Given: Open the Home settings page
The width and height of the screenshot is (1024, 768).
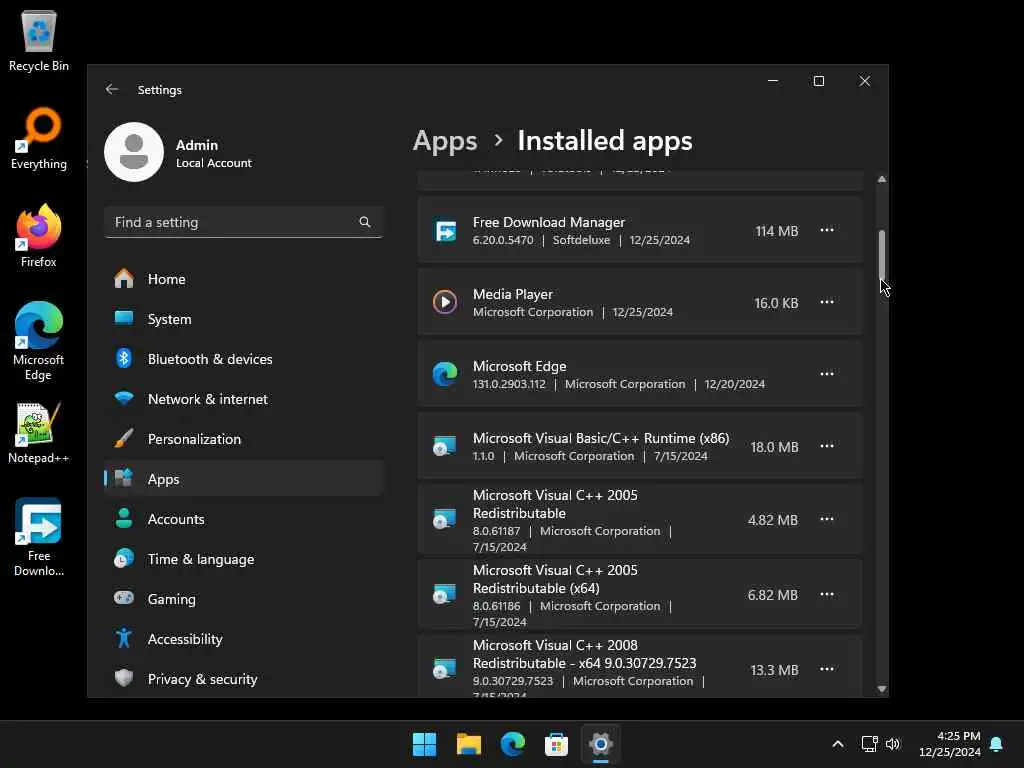Looking at the screenshot, I should [243, 279].
